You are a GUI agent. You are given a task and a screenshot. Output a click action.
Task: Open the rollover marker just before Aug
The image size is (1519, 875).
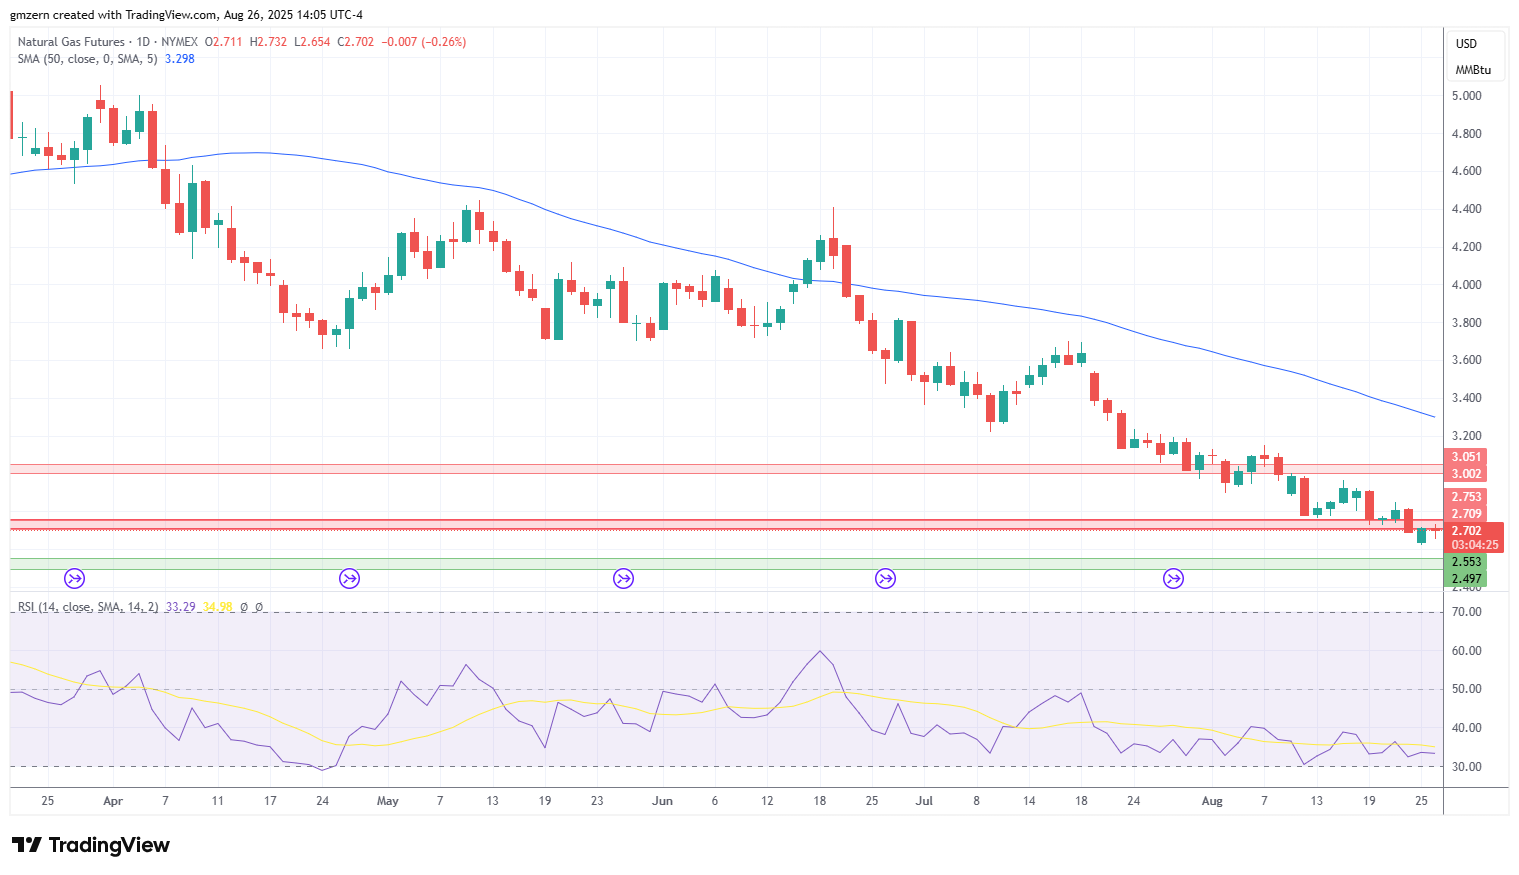(1173, 578)
